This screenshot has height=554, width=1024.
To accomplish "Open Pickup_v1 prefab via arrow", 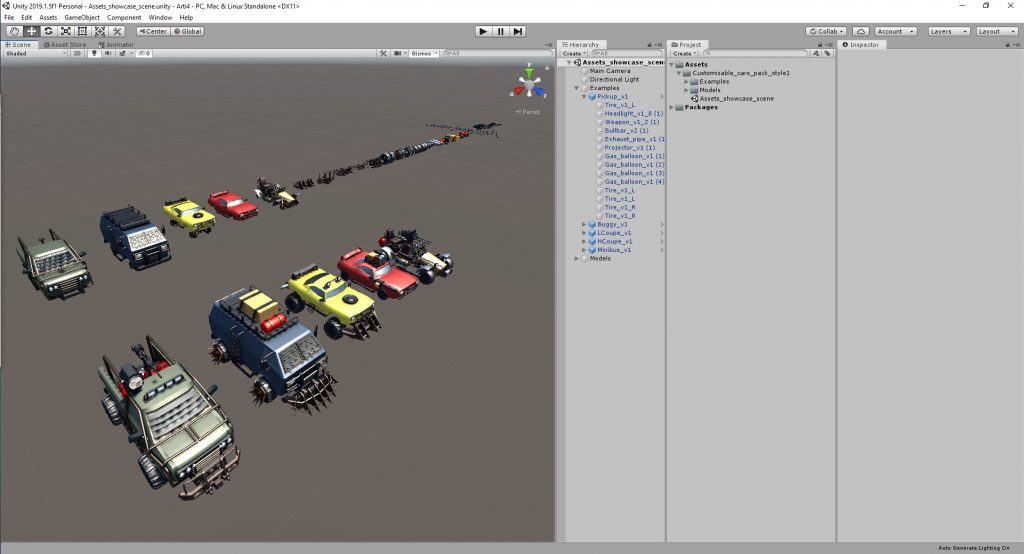I will point(662,96).
